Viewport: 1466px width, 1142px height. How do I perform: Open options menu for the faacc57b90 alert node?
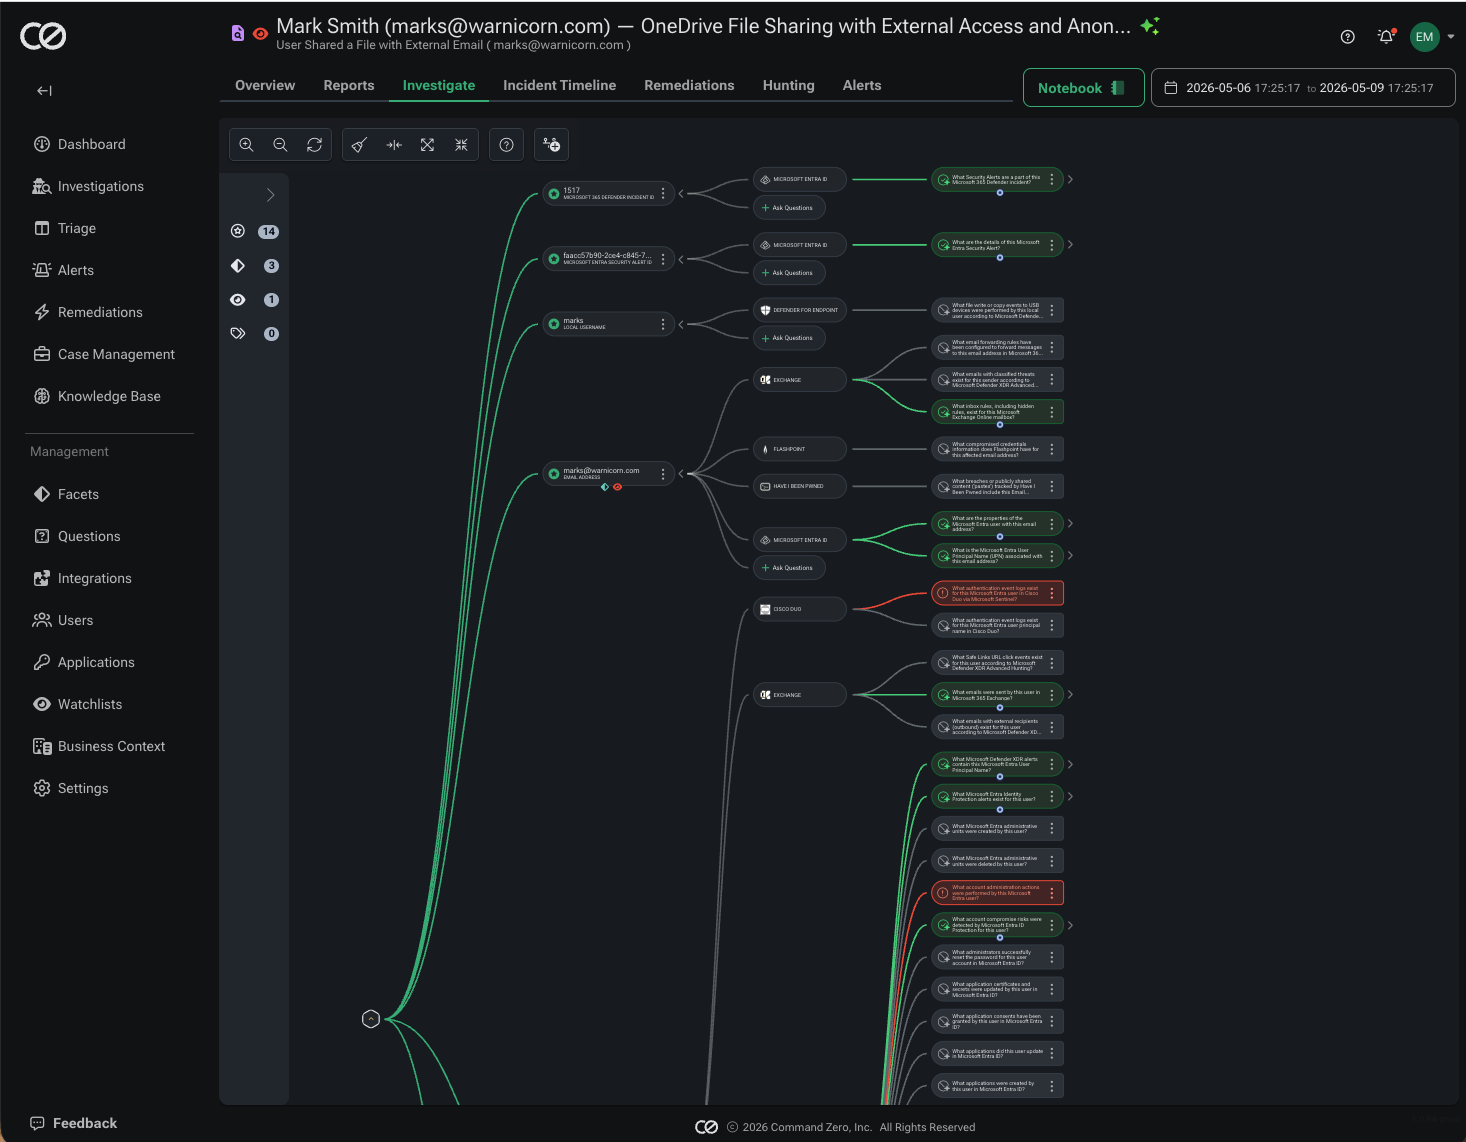(x=663, y=259)
